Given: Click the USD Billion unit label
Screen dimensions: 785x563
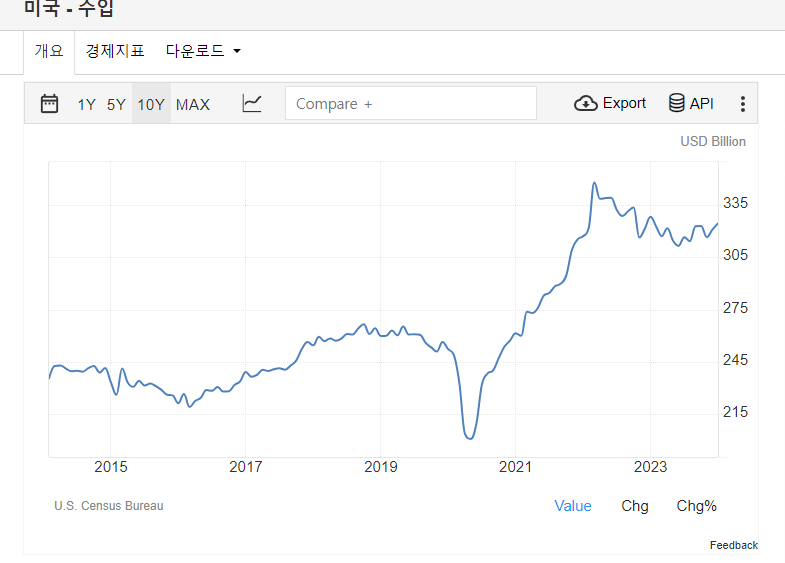Looking at the screenshot, I should point(713,142).
